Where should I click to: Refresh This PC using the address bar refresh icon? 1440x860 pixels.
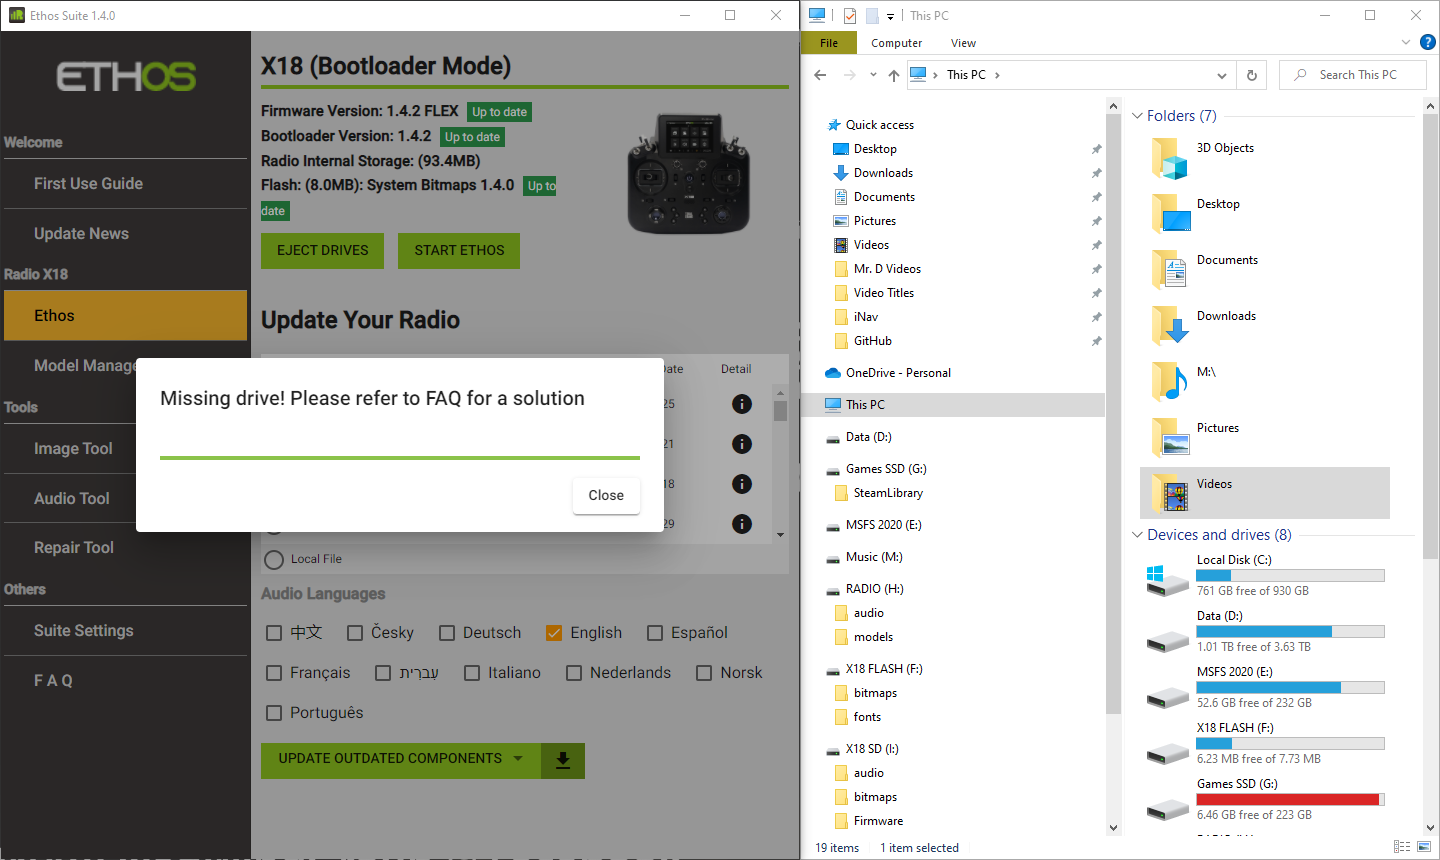[1251, 74]
